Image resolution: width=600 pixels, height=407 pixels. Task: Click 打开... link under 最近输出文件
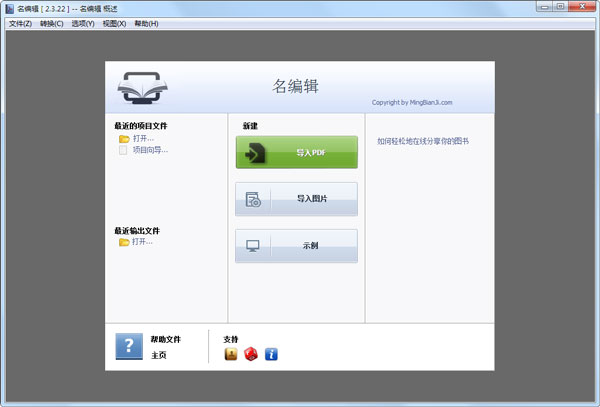142,242
